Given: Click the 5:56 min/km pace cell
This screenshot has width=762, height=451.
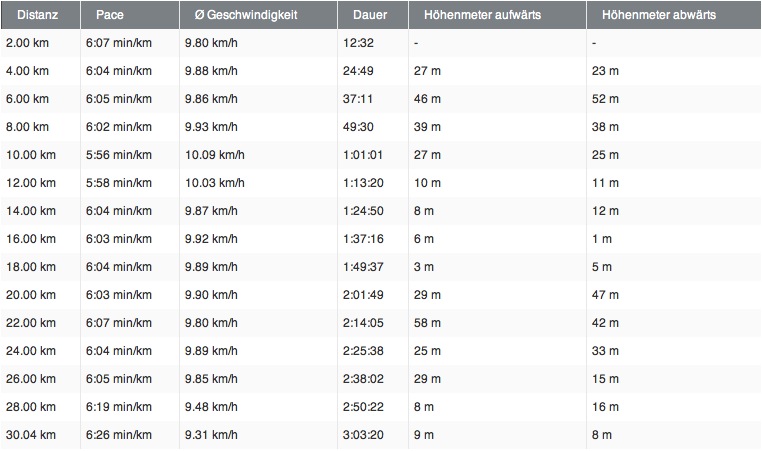Looking at the screenshot, I should (124, 155).
